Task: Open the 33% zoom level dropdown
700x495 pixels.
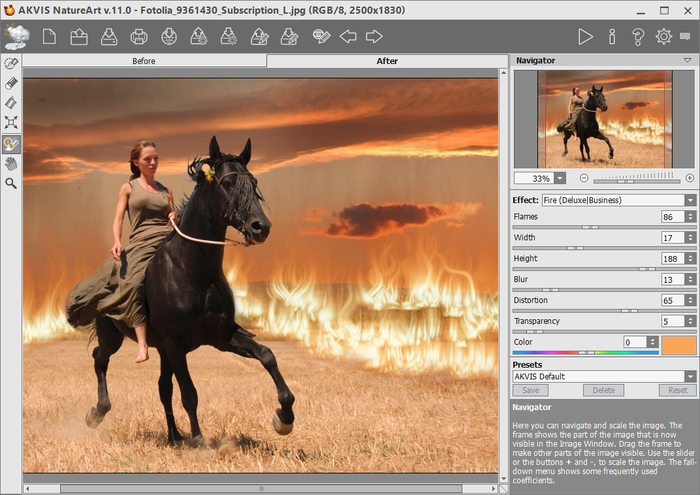Action: tap(560, 179)
